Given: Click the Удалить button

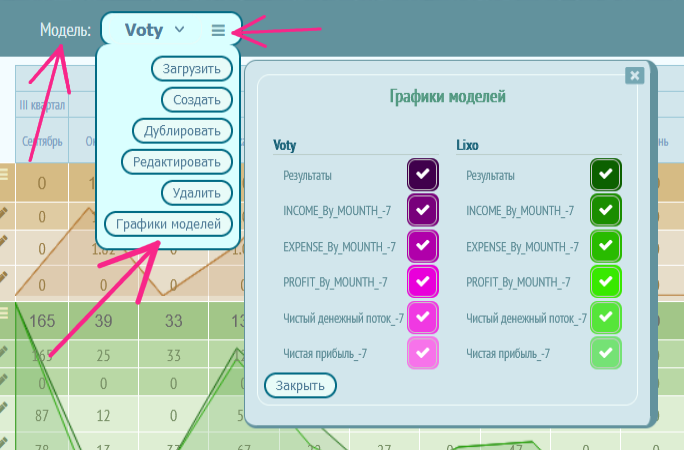Looking at the screenshot, I should pos(197,191).
